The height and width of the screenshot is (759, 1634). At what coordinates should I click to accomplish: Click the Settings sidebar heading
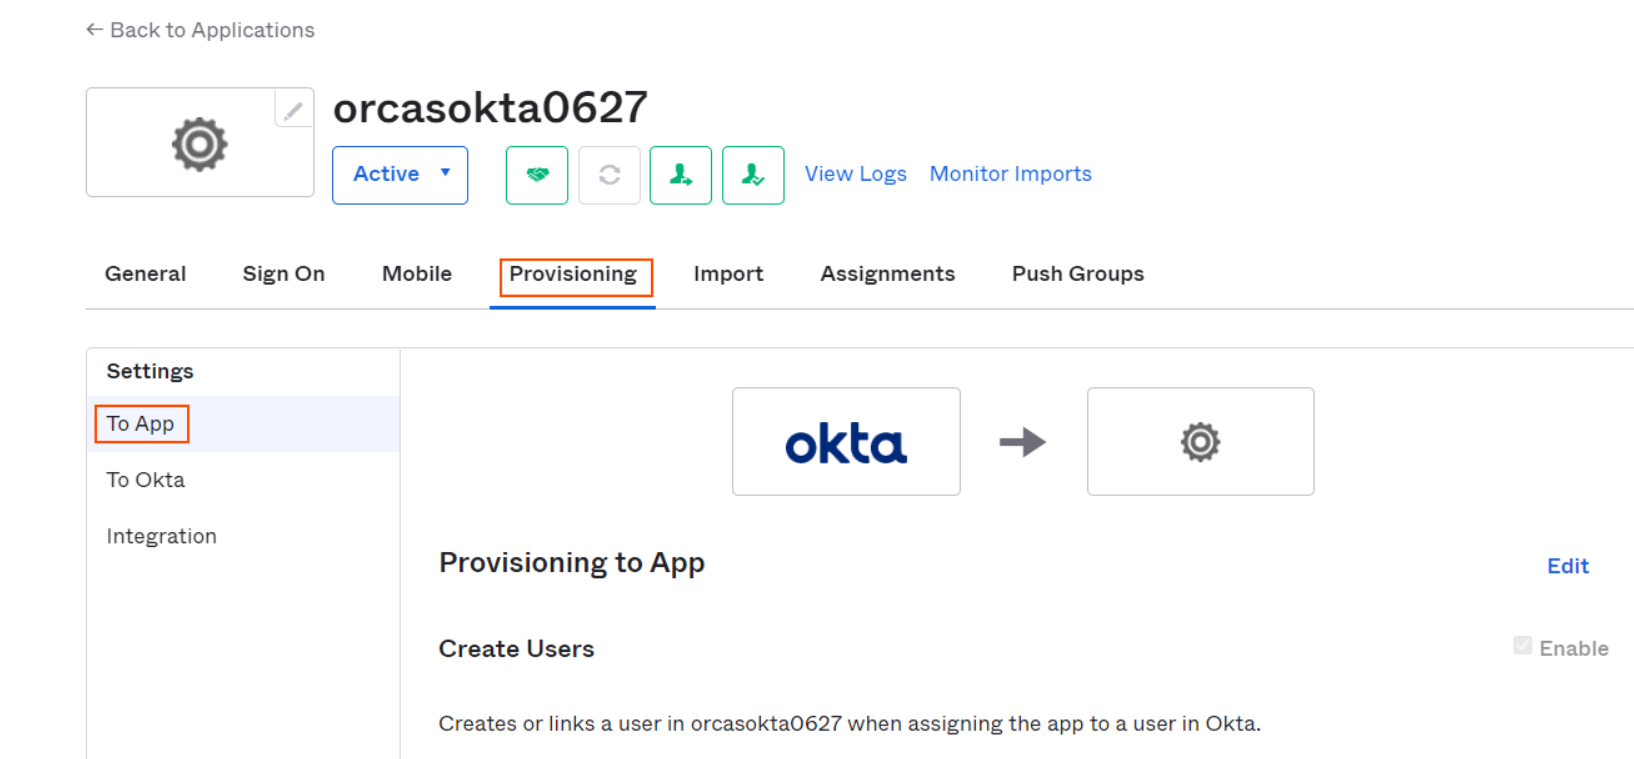pyautogui.click(x=150, y=371)
